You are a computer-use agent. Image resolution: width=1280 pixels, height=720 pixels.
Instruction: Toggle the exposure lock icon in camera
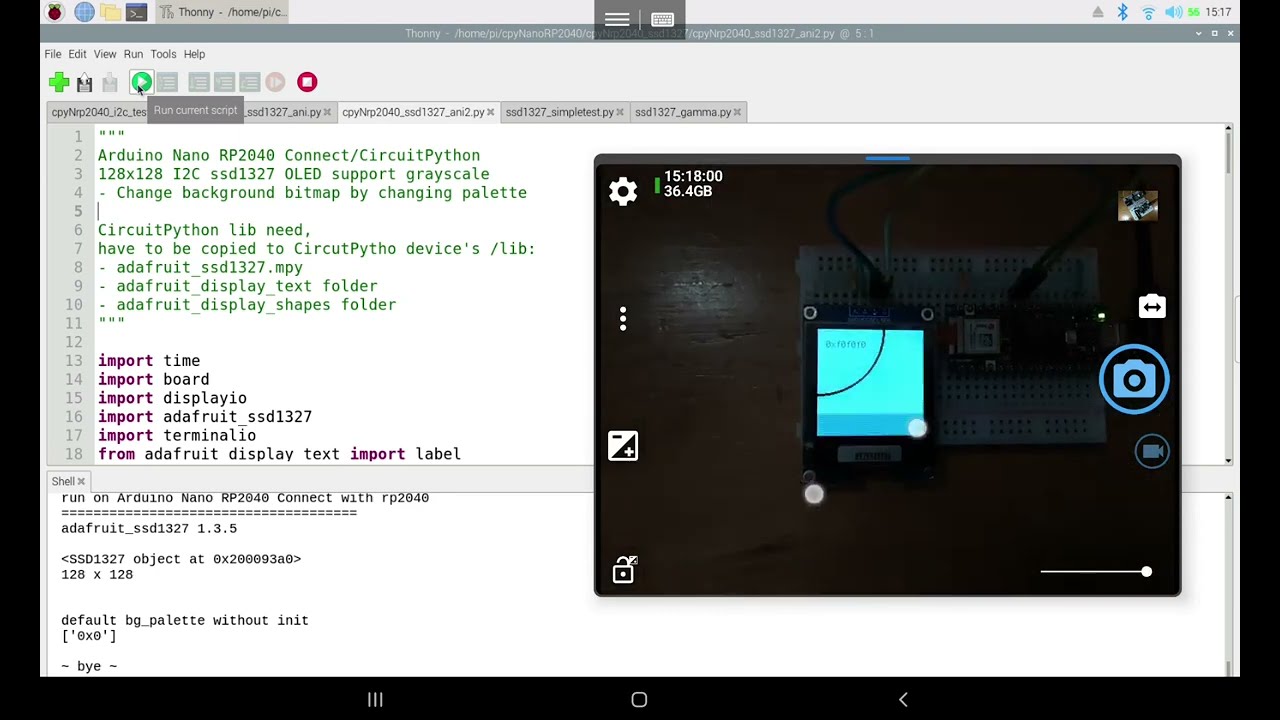click(623, 569)
